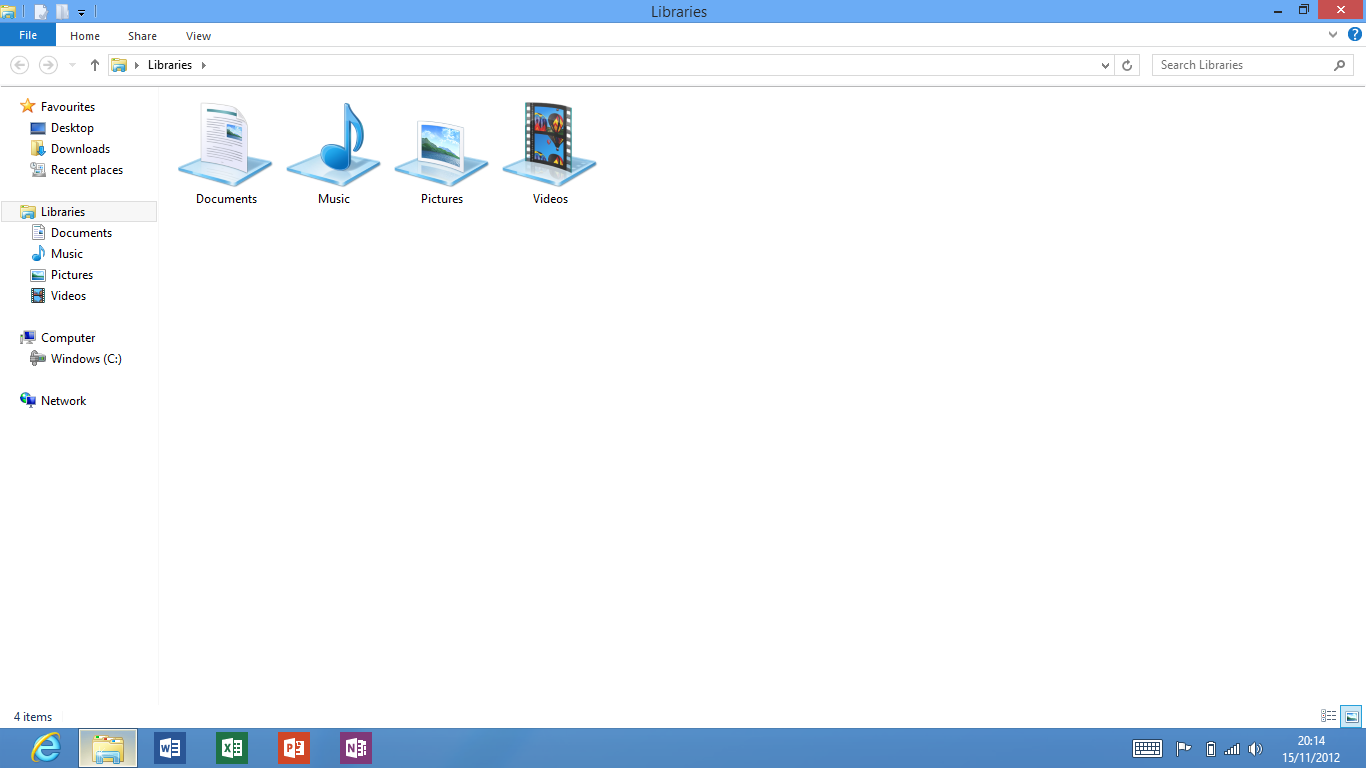Open Help via the blue question mark
This screenshot has height=768, width=1366.
click(1355, 34)
